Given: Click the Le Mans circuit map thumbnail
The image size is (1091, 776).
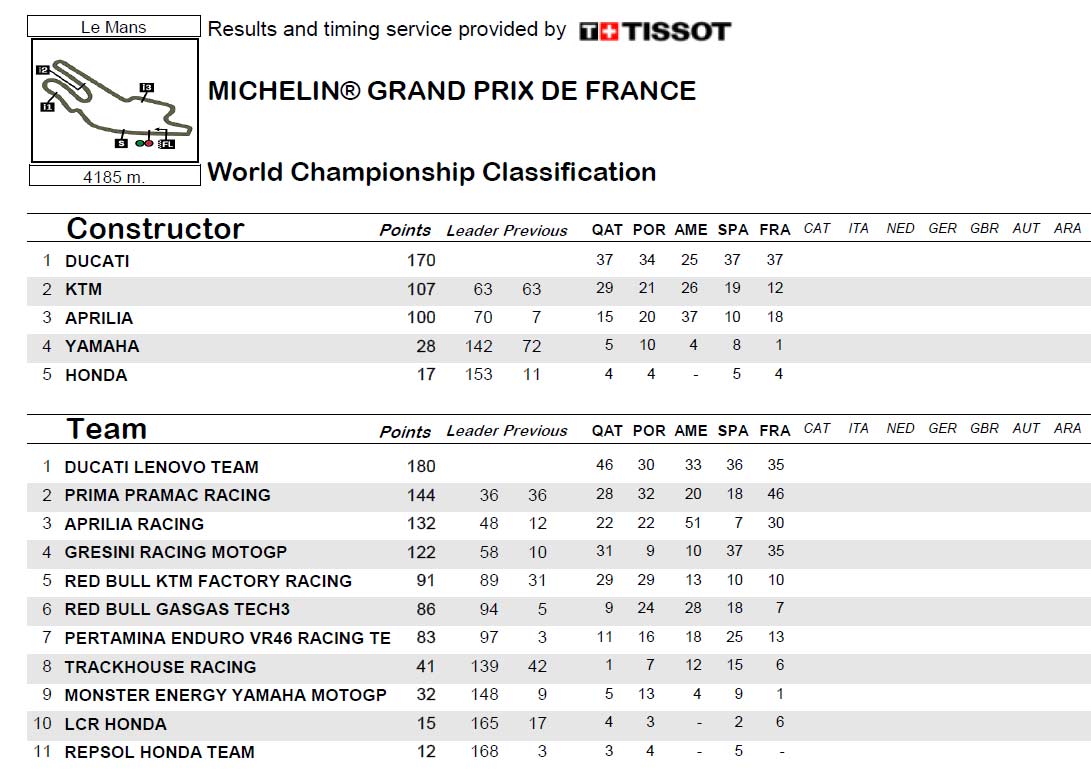Looking at the screenshot, I should 115,101.
